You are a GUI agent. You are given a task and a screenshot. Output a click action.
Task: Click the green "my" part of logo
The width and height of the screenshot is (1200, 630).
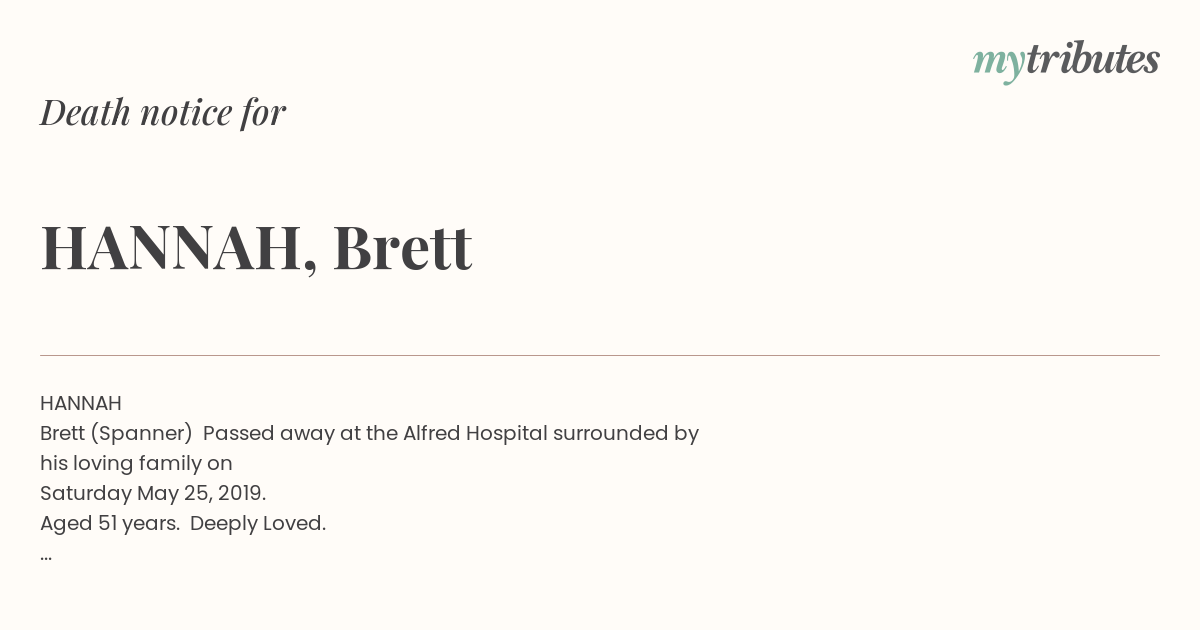999,64
